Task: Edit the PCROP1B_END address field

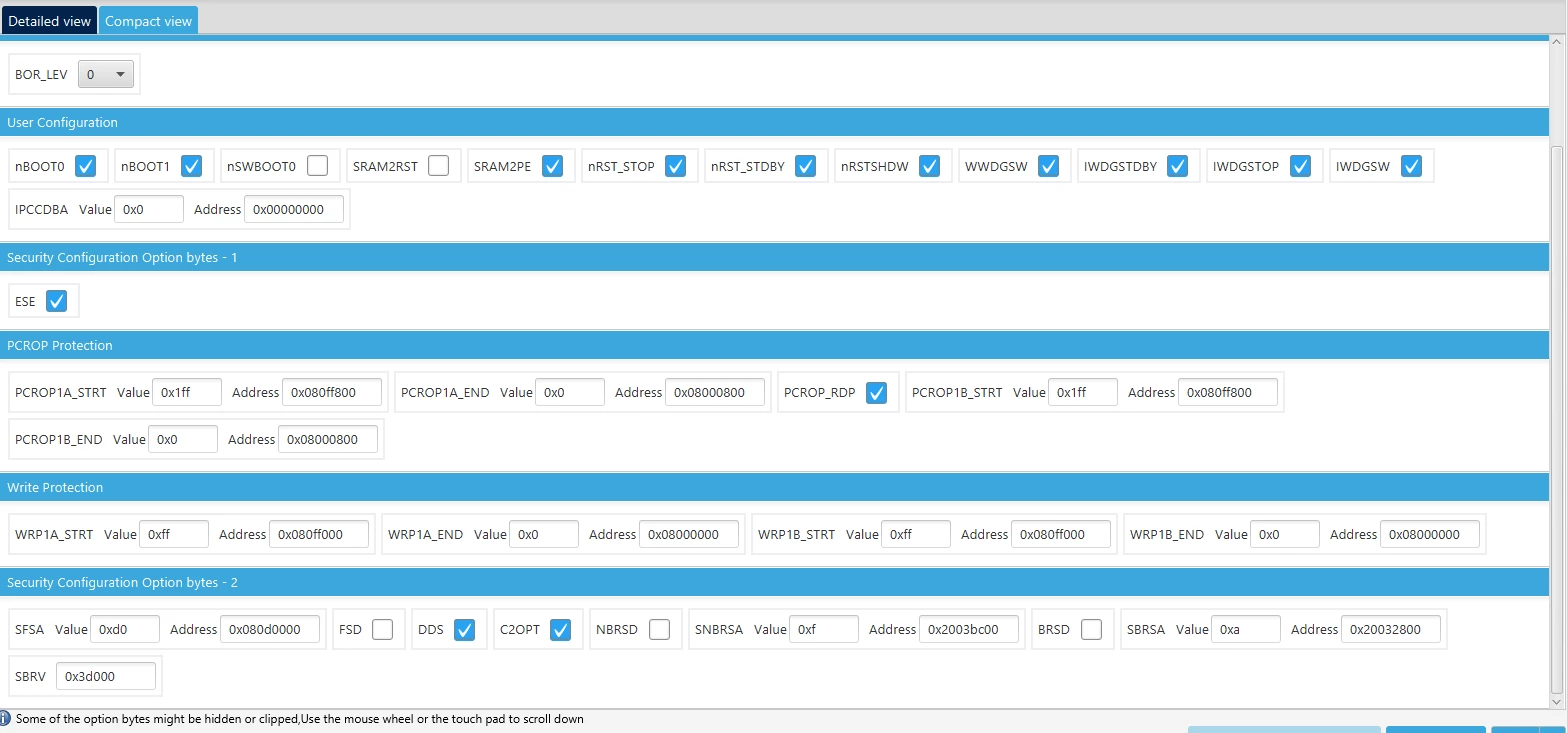Action: pos(328,439)
